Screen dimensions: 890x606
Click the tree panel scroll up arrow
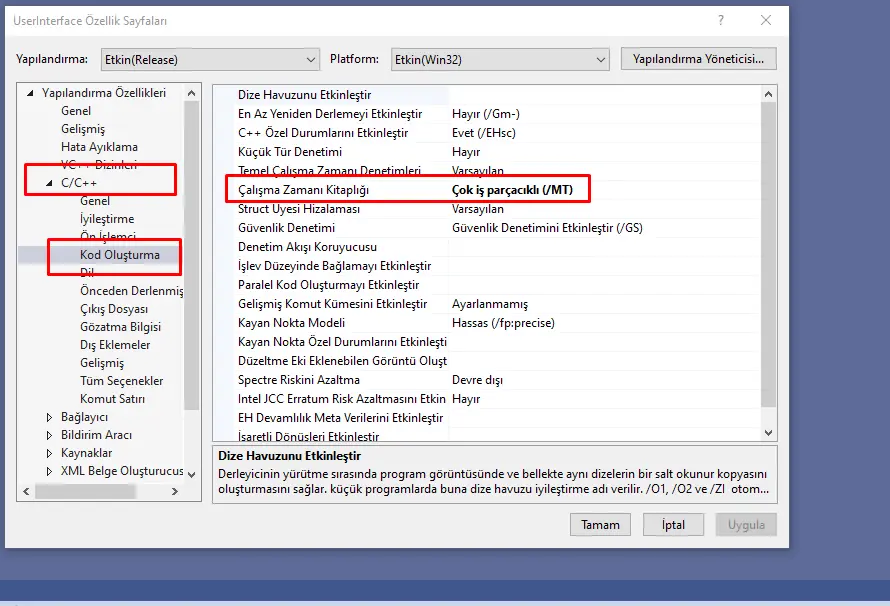(x=191, y=93)
